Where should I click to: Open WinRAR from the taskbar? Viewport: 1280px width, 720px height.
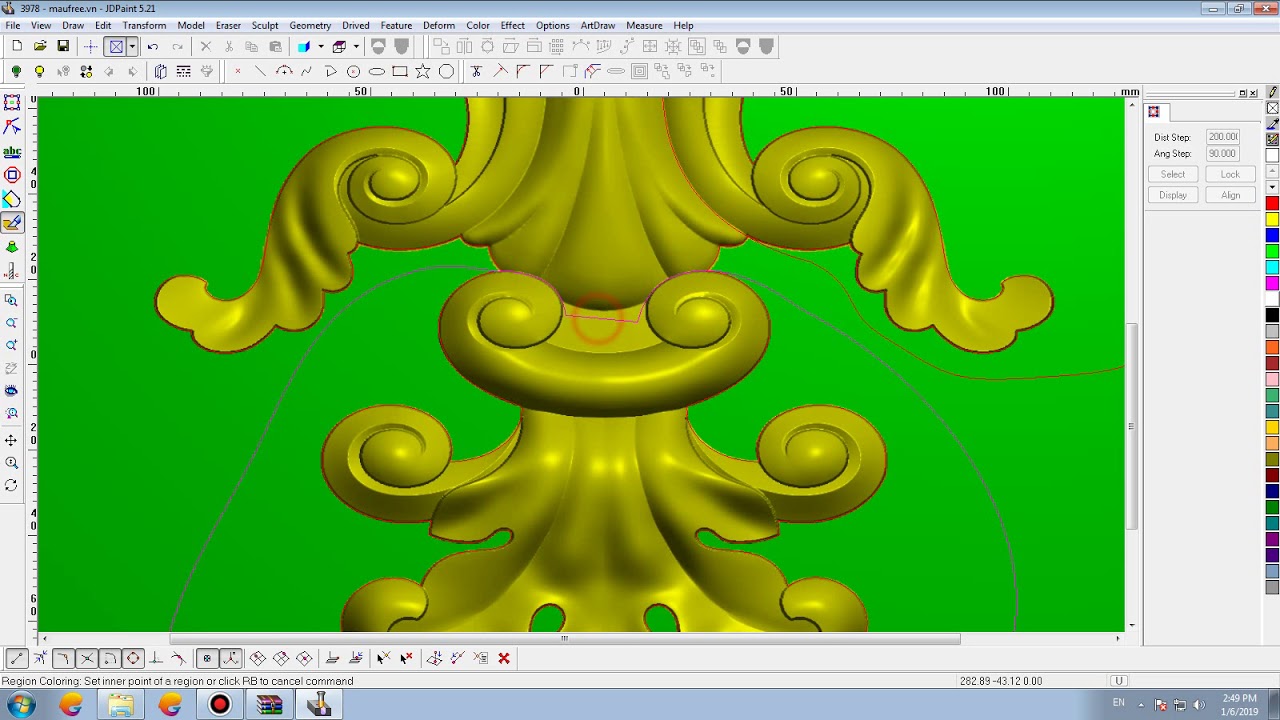[x=269, y=705]
